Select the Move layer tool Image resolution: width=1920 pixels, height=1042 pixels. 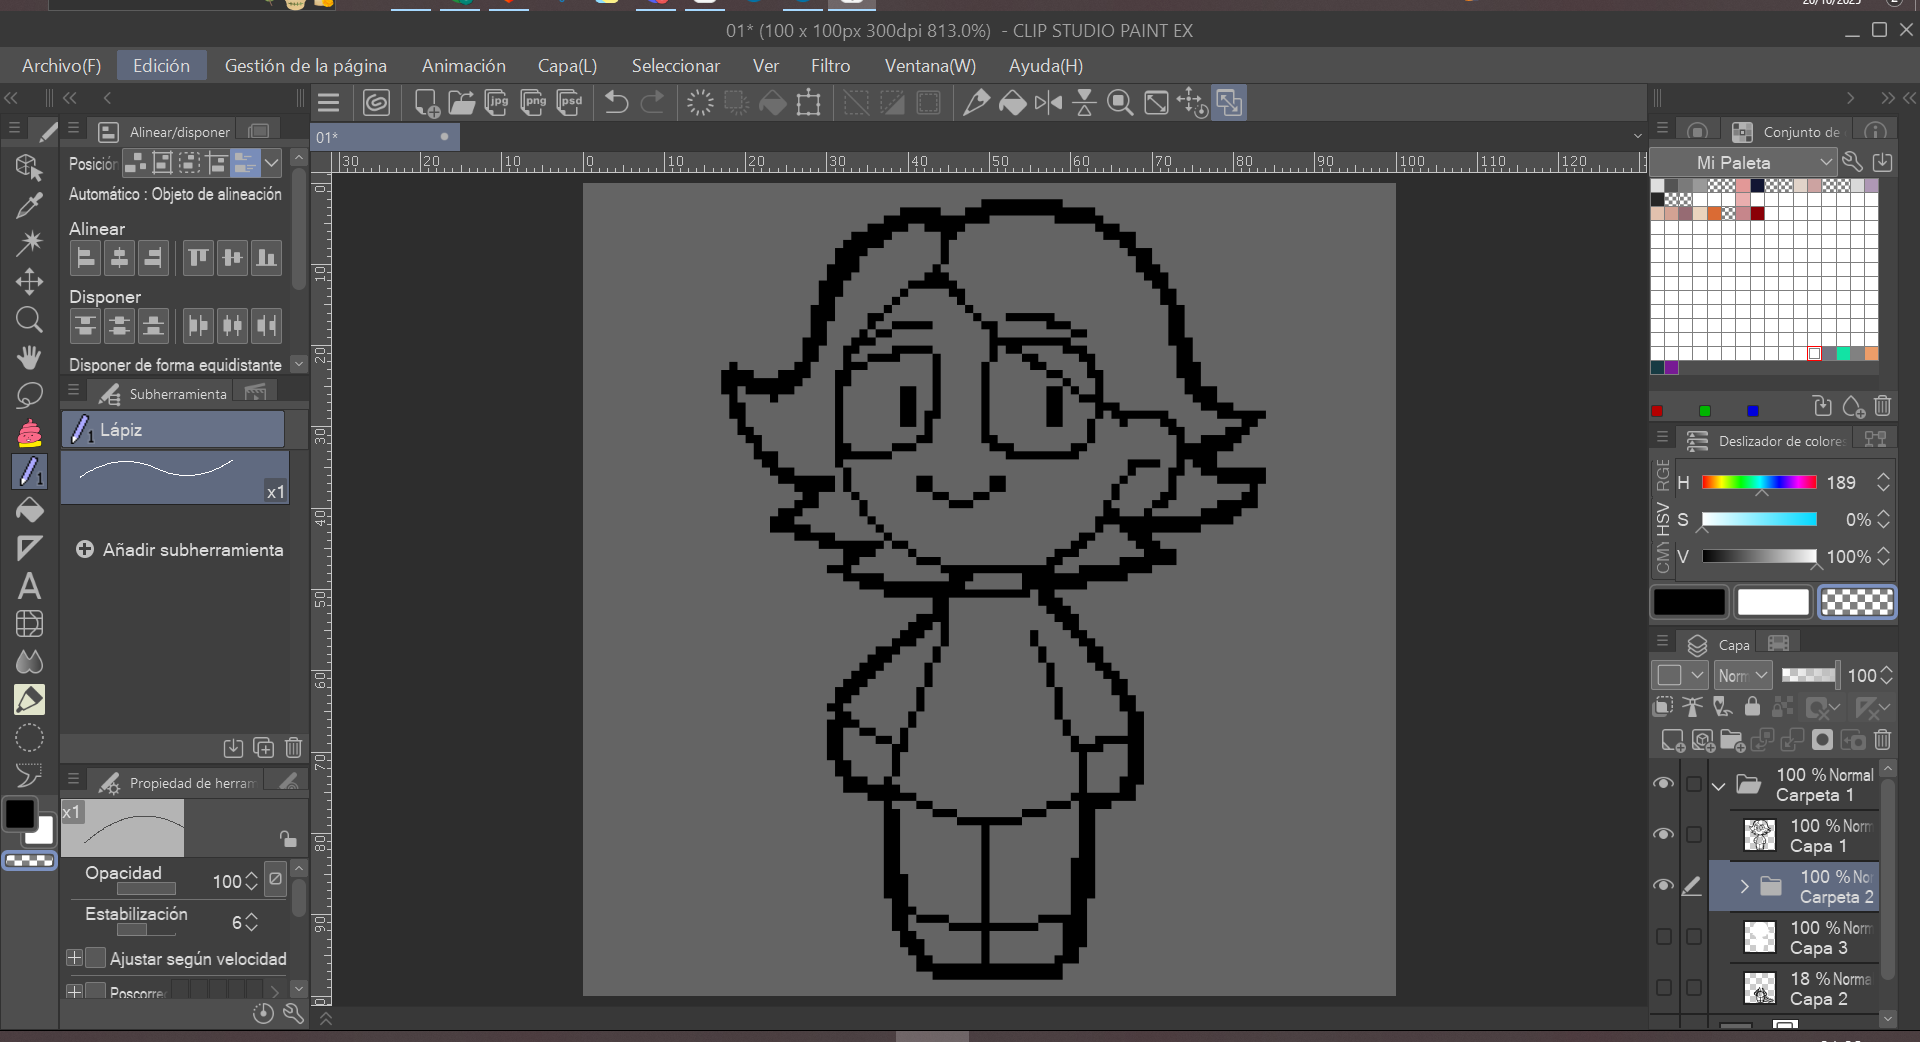(29, 281)
